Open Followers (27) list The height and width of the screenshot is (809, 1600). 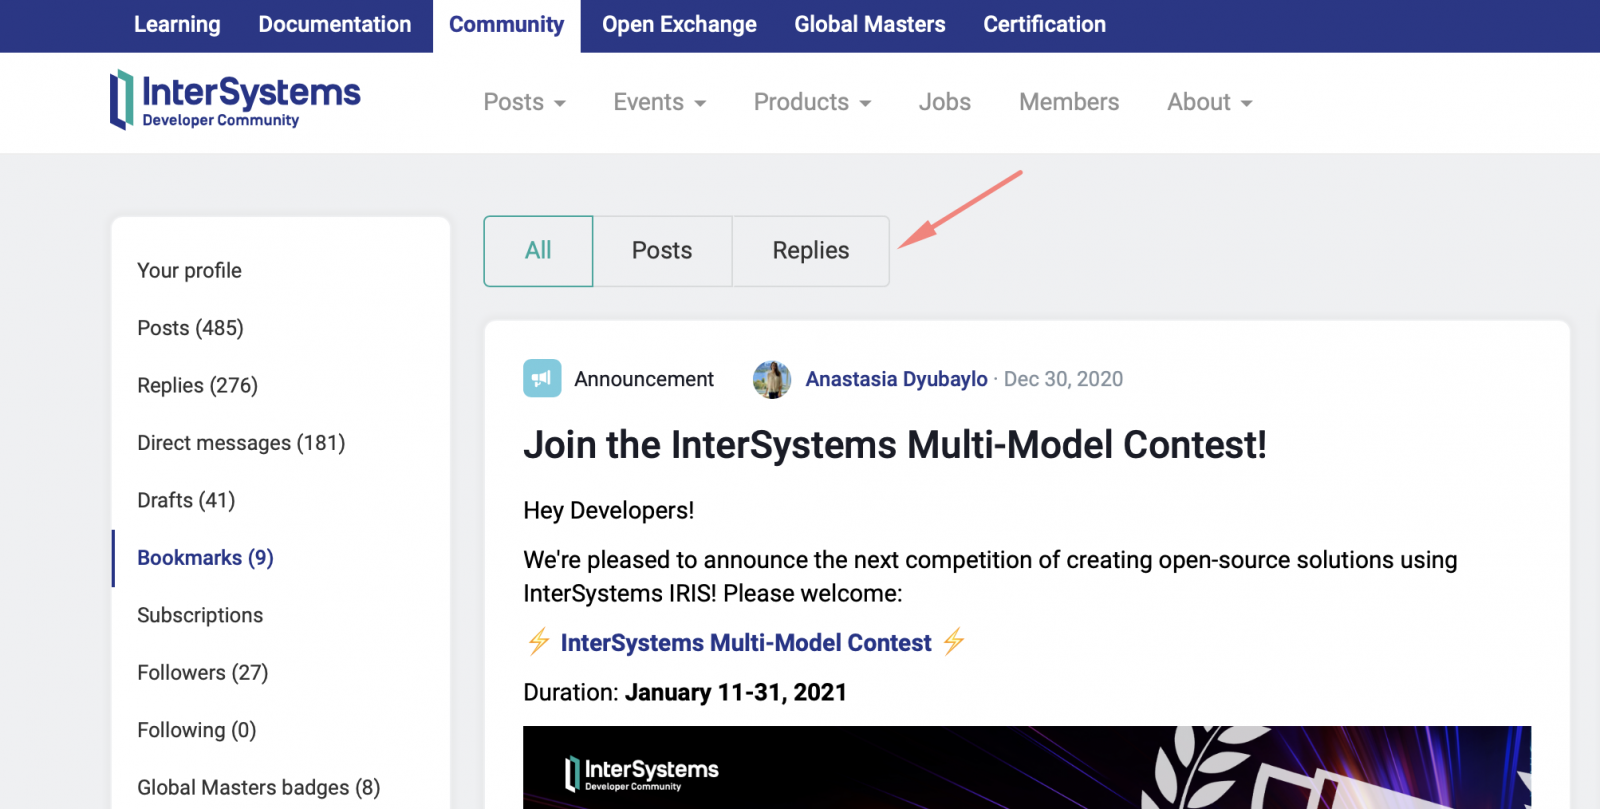203,673
